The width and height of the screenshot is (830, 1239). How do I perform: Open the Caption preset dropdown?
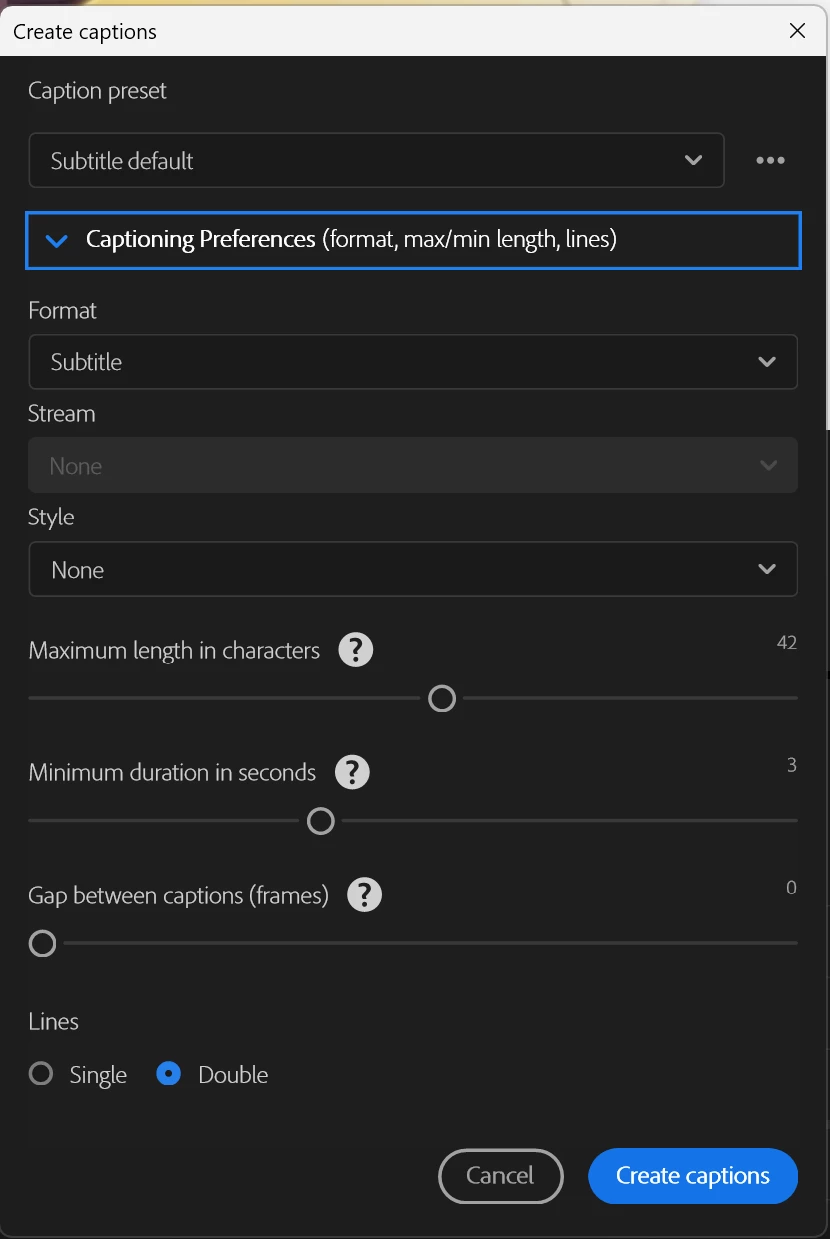tap(375, 161)
